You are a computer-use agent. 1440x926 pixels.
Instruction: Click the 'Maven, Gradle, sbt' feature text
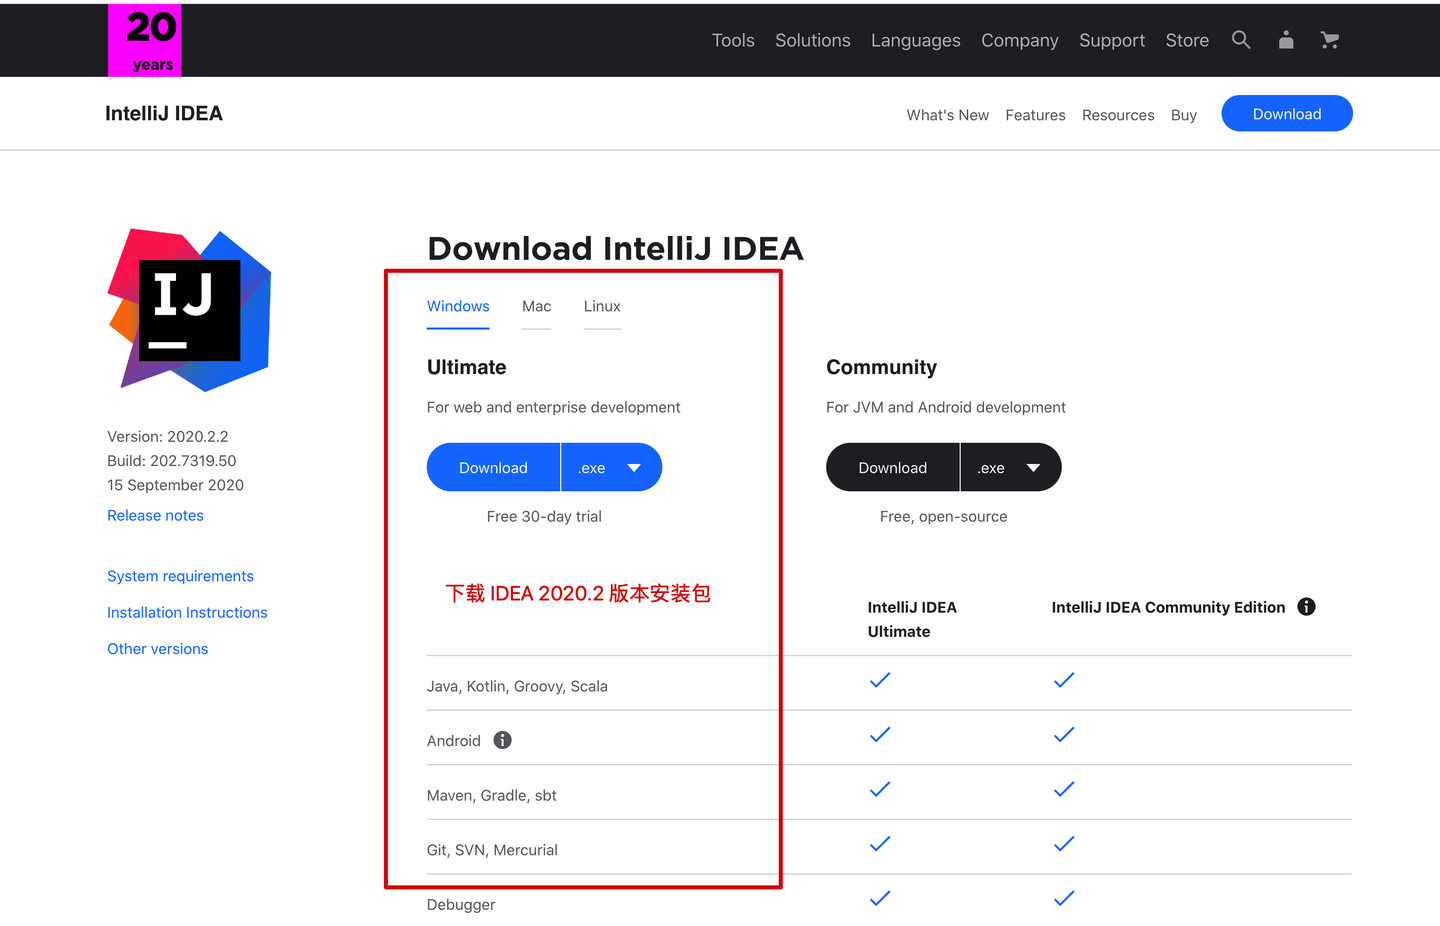(x=492, y=795)
